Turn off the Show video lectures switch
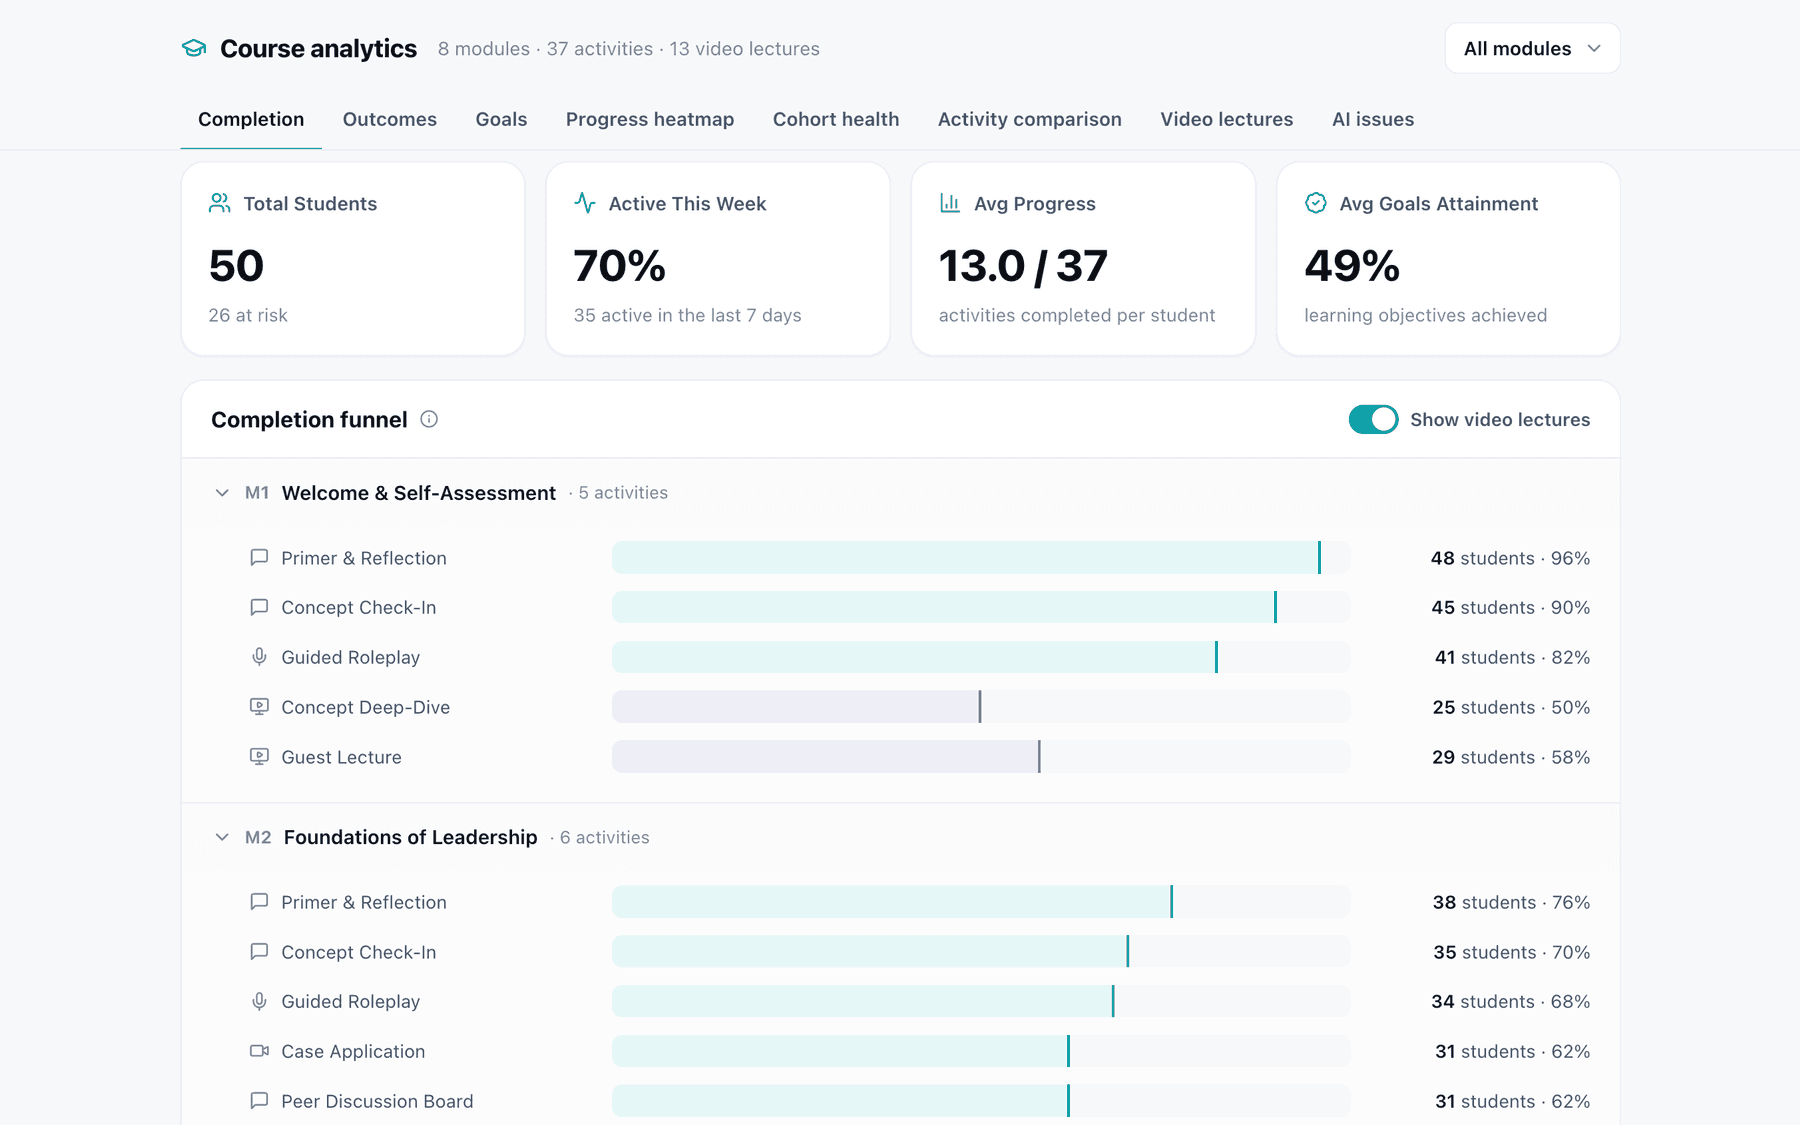1800x1125 pixels. [x=1373, y=419]
